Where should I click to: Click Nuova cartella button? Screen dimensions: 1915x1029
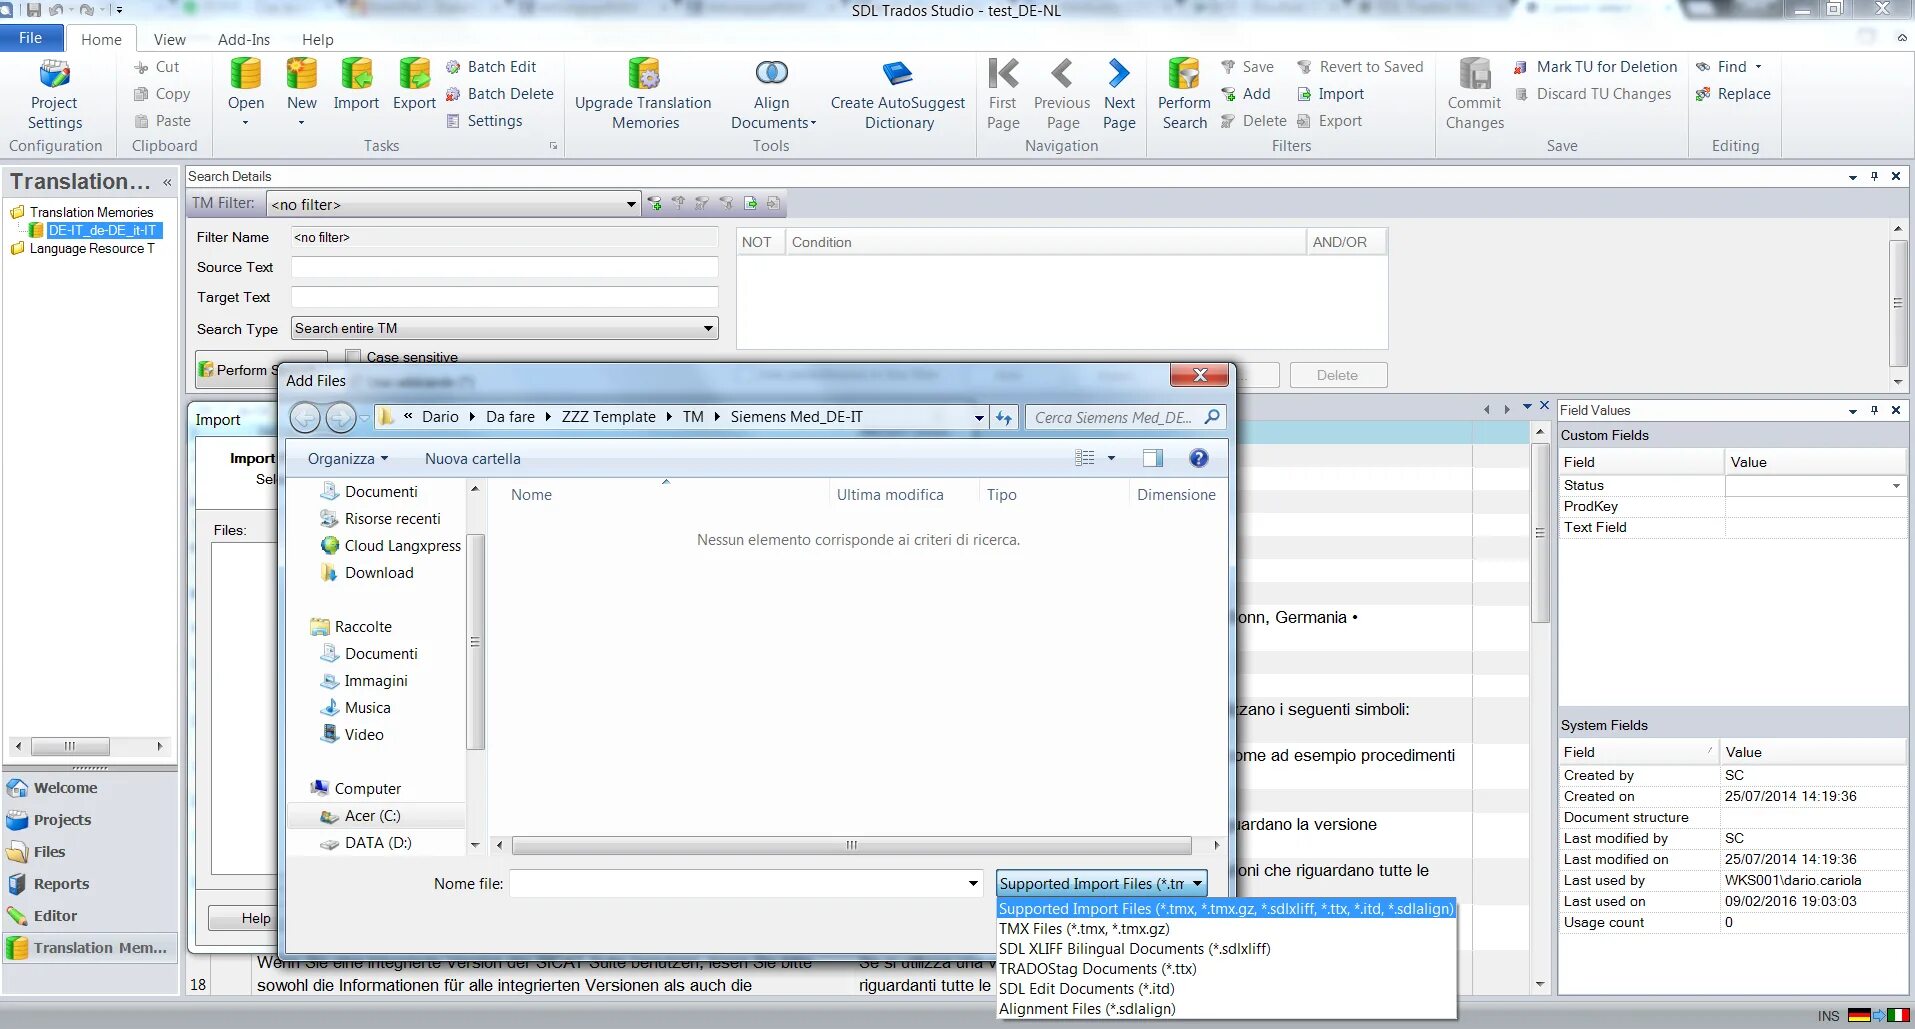tap(472, 459)
